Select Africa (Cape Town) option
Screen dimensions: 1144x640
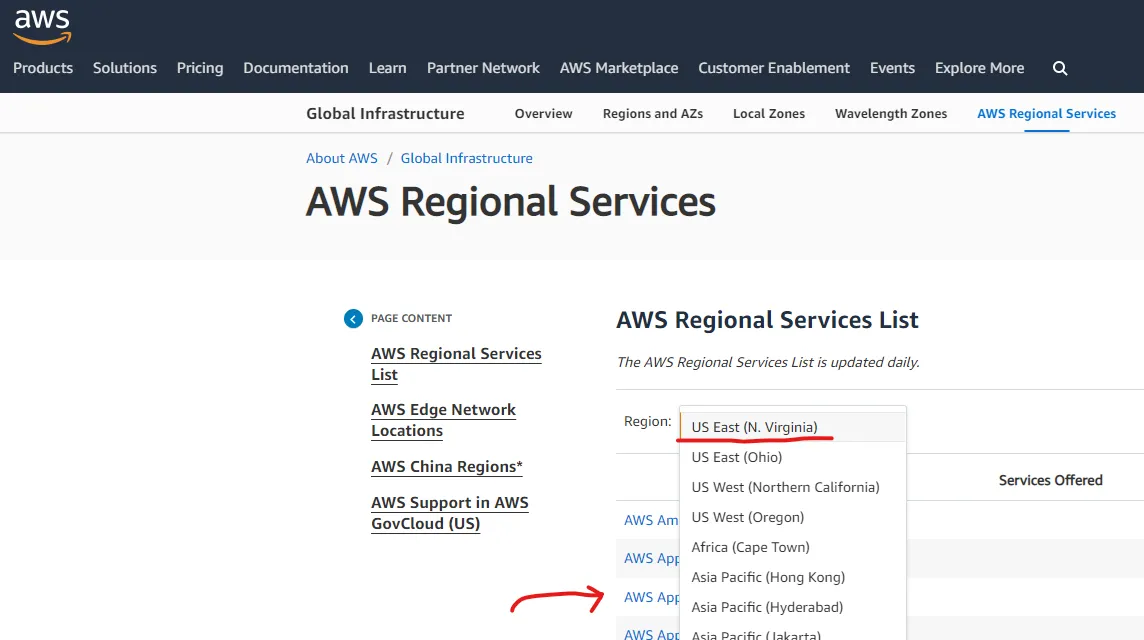pos(793,547)
